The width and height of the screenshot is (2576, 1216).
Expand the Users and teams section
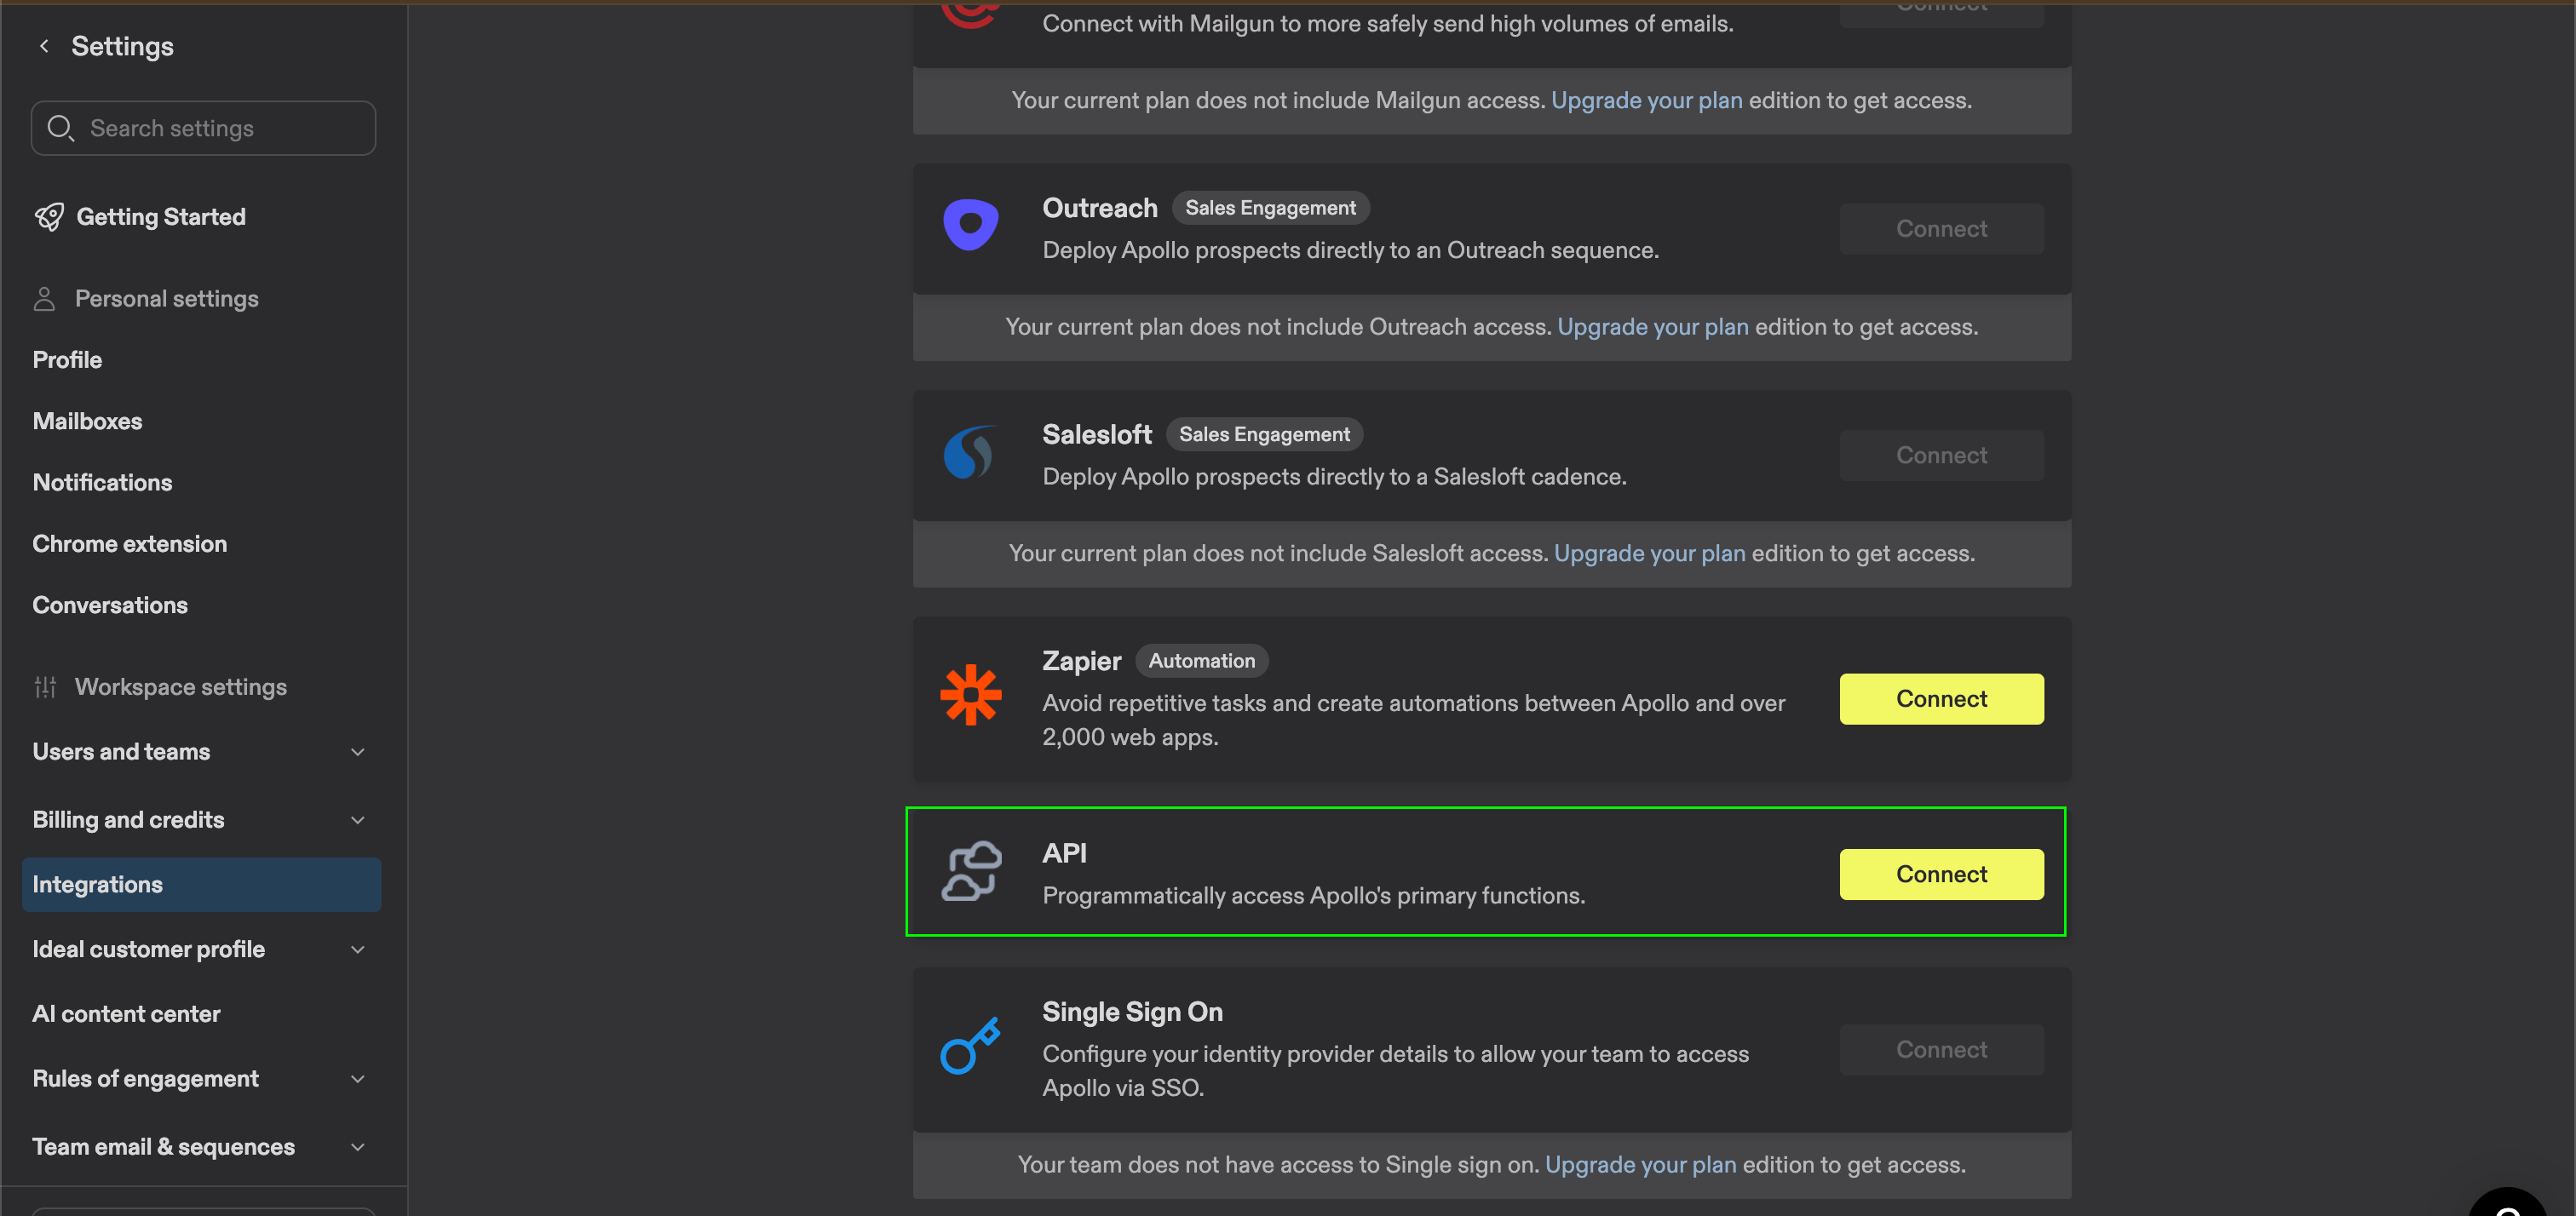357,752
